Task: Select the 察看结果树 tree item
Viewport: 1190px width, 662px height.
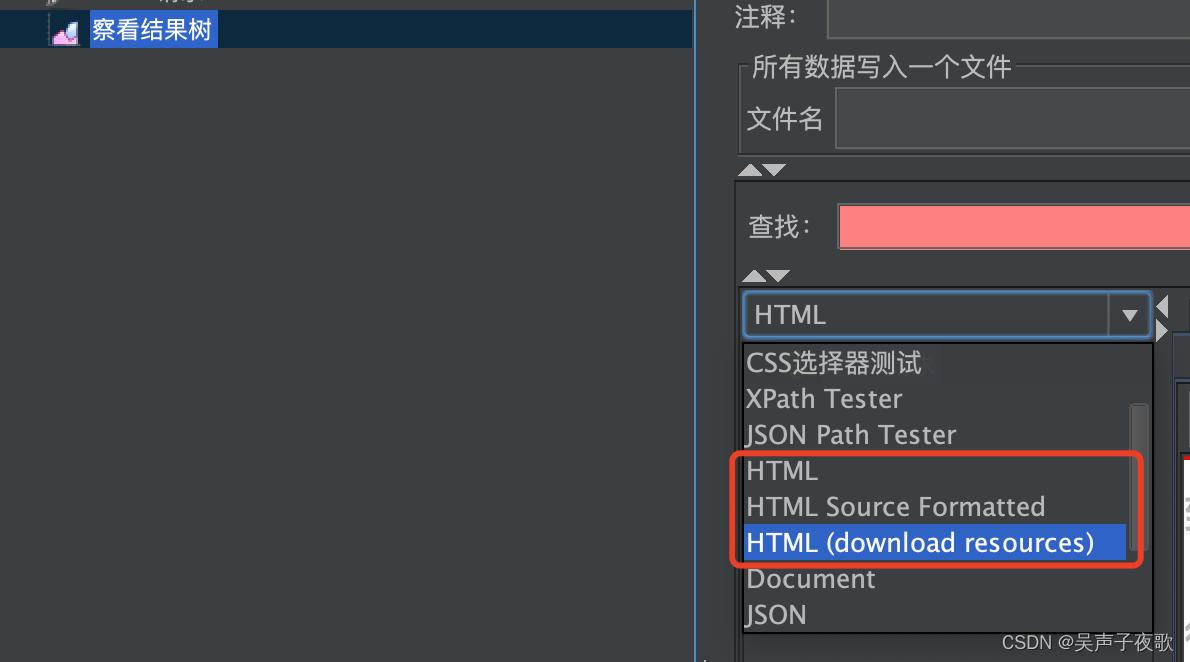Action: pyautogui.click(x=152, y=29)
